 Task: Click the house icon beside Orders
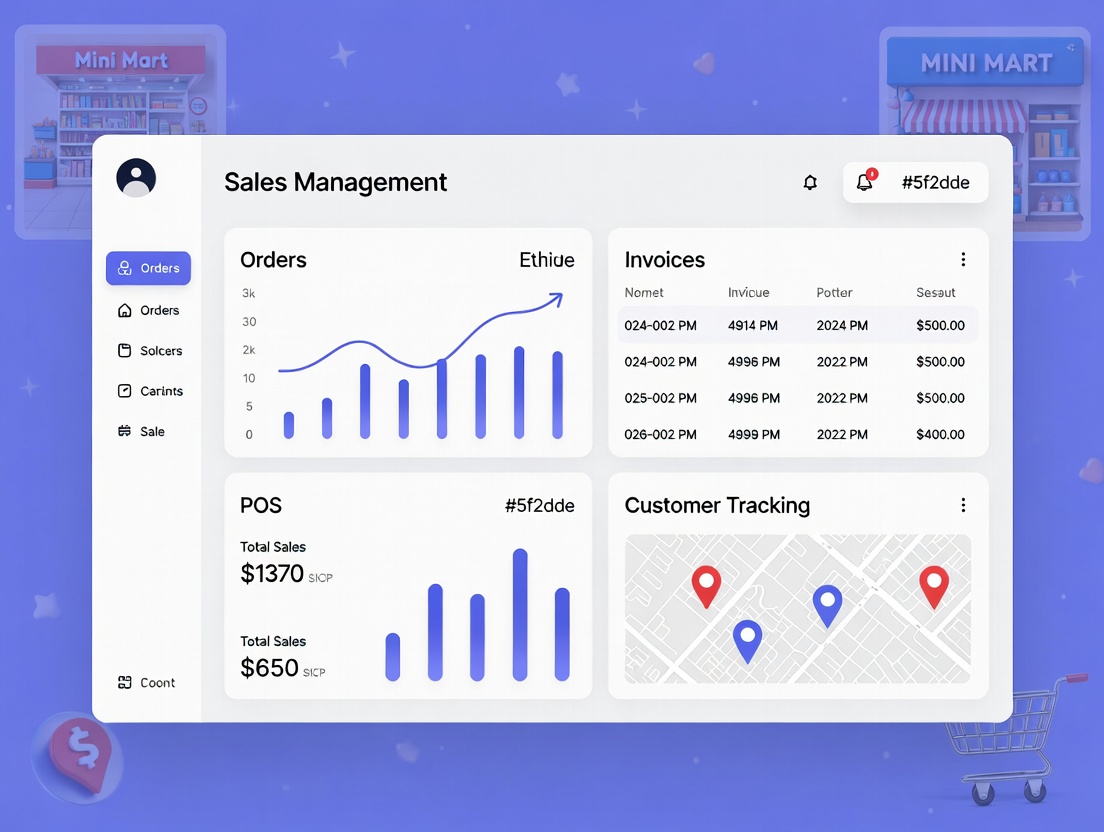click(125, 311)
